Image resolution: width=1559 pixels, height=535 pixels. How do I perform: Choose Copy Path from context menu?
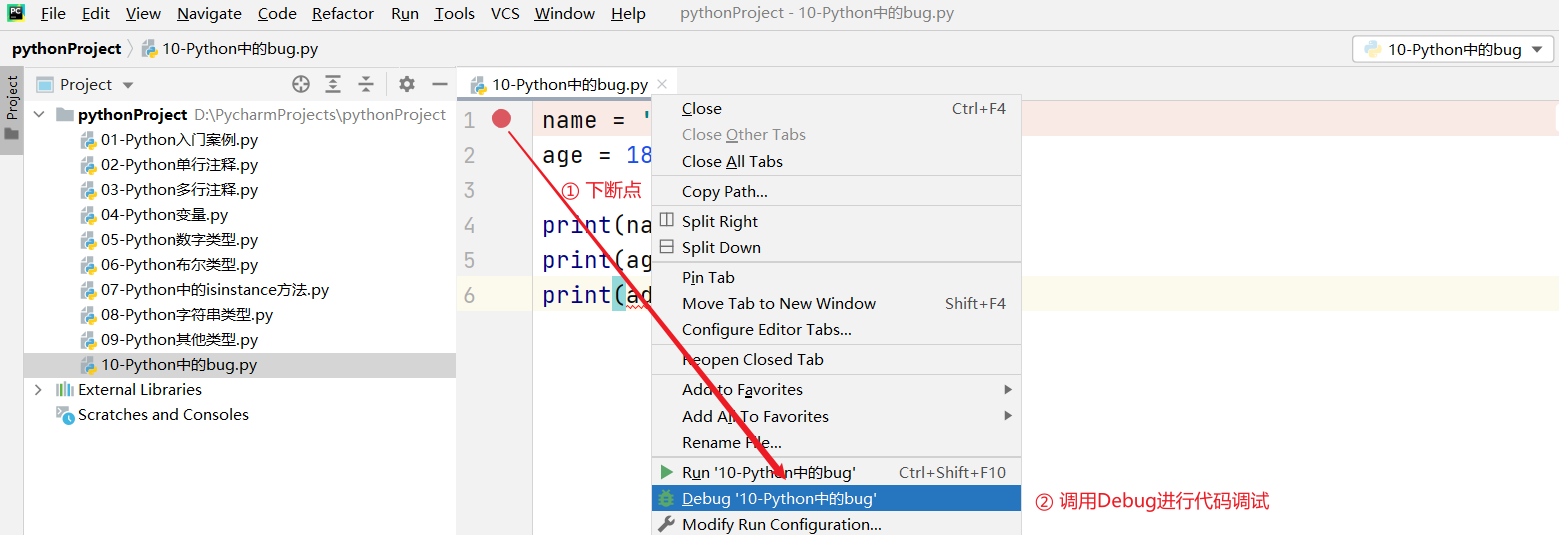[x=724, y=191]
